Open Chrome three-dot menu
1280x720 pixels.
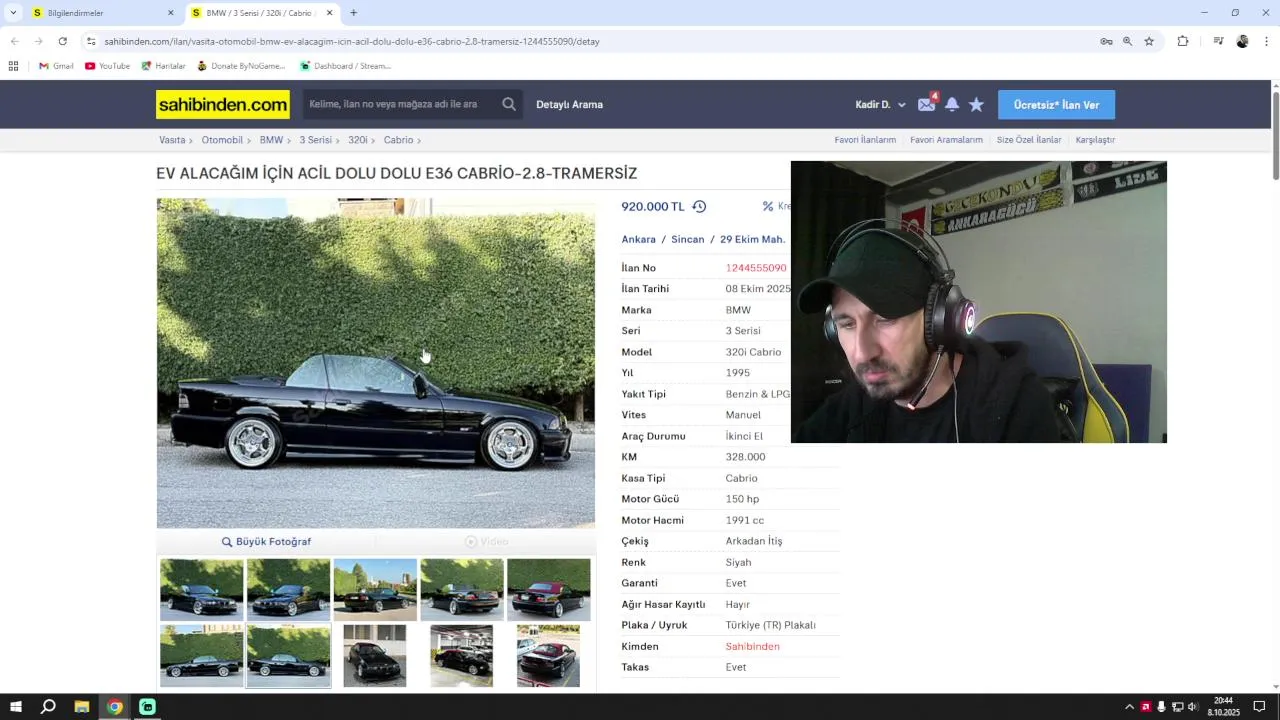1266,41
